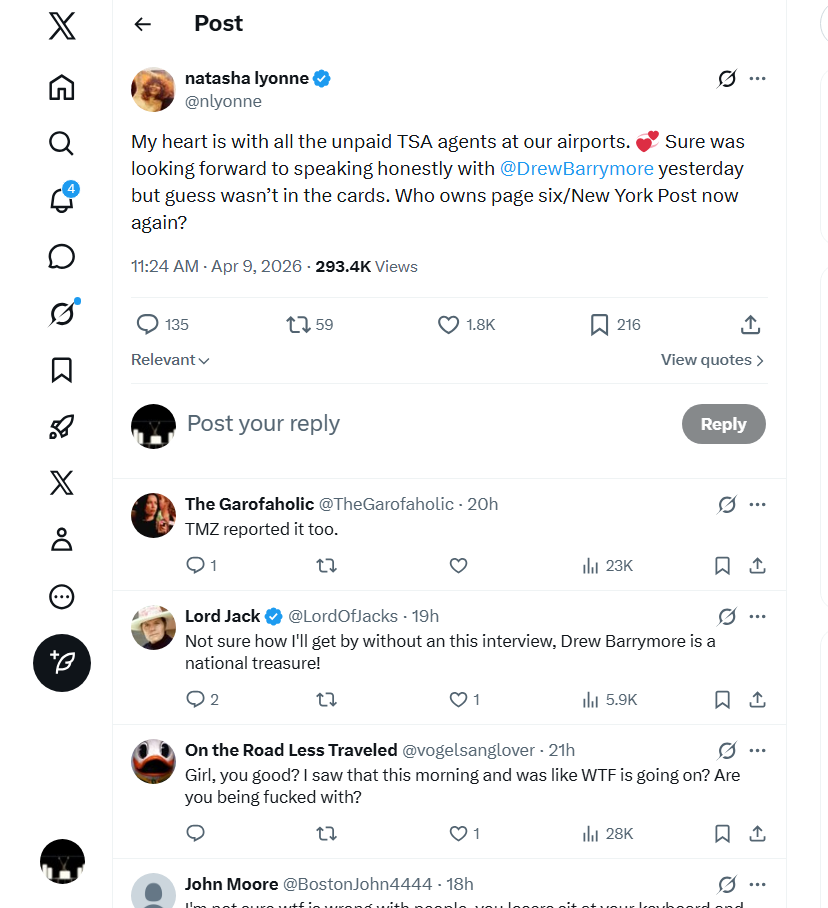Open the @DrewBarrymore mention link

pos(576,168)
